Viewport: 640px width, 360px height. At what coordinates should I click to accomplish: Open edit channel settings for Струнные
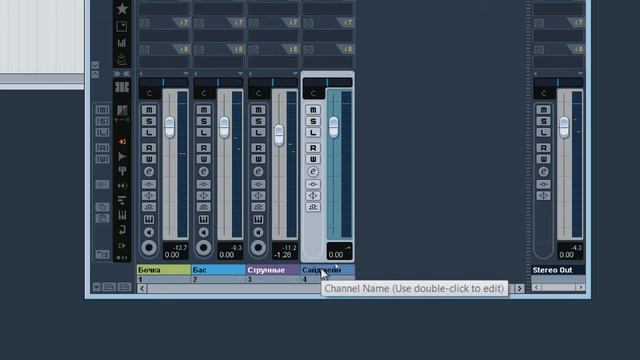coord(258,172)
